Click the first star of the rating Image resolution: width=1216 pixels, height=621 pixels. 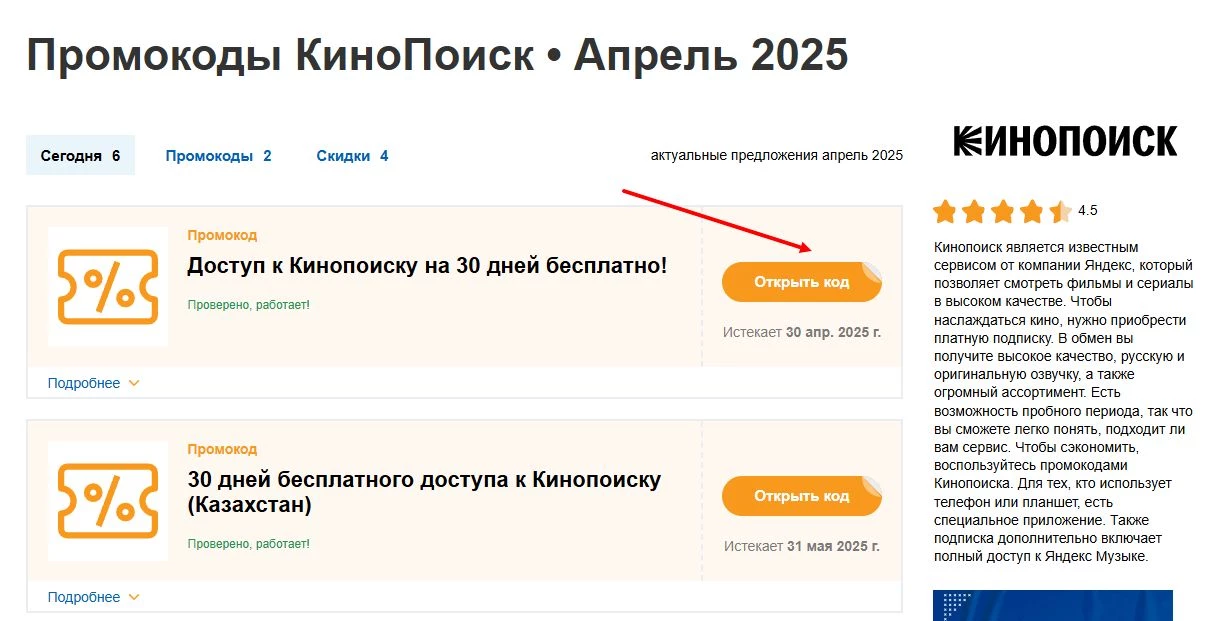[944, 211]
